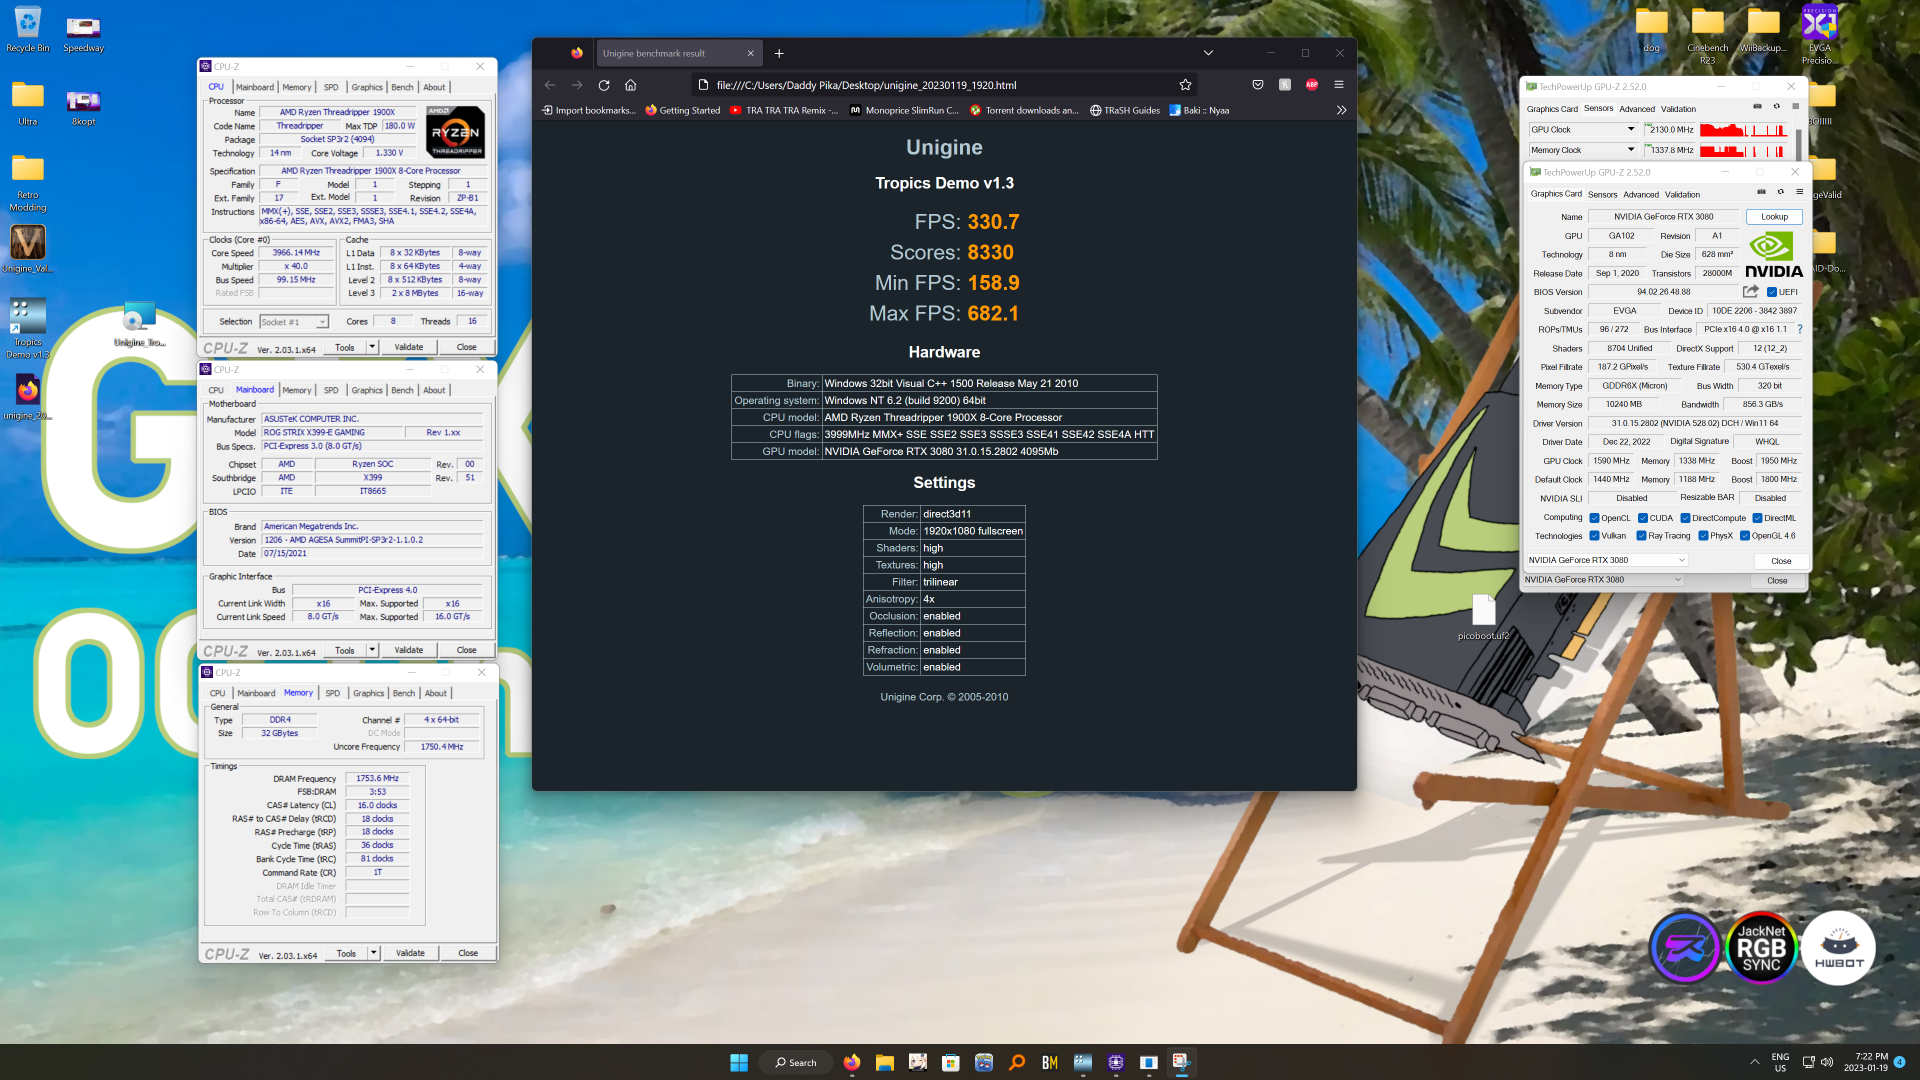Viewport: 1920px width, 1080px height.
Task: Click the GPU-Z refresh icon in front window
Action: pos(1780,192)
